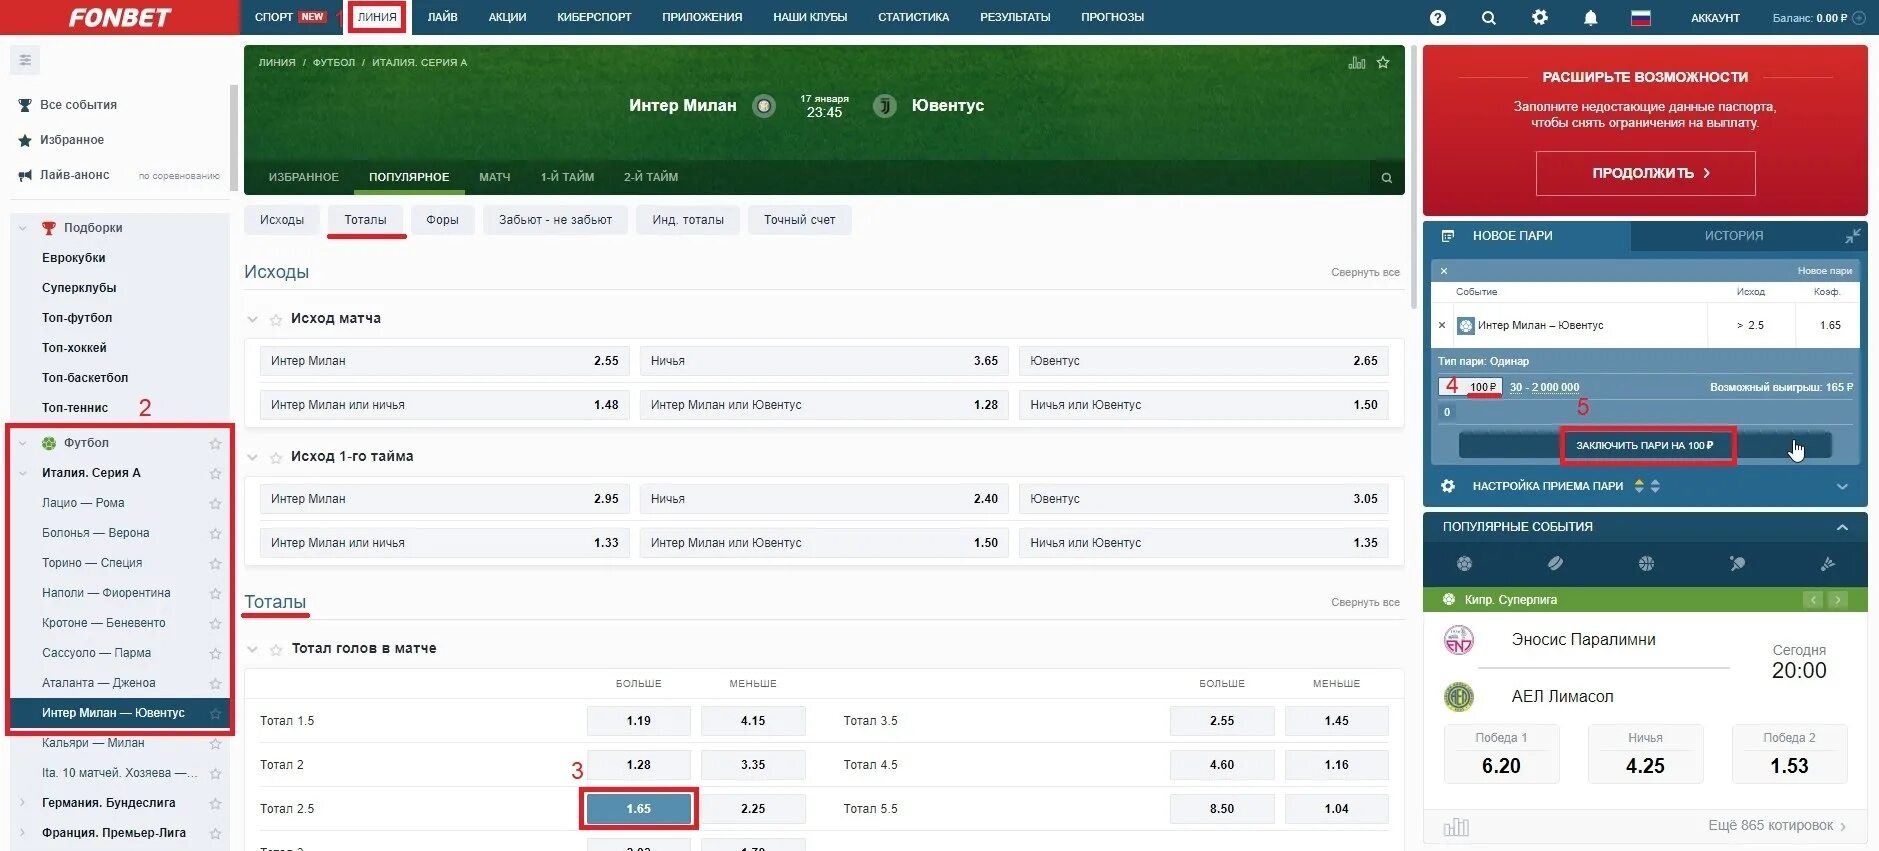Expand Настройка приема пари chevron
Viewport: 1879px width, 851px height.
coord(1842,486)
